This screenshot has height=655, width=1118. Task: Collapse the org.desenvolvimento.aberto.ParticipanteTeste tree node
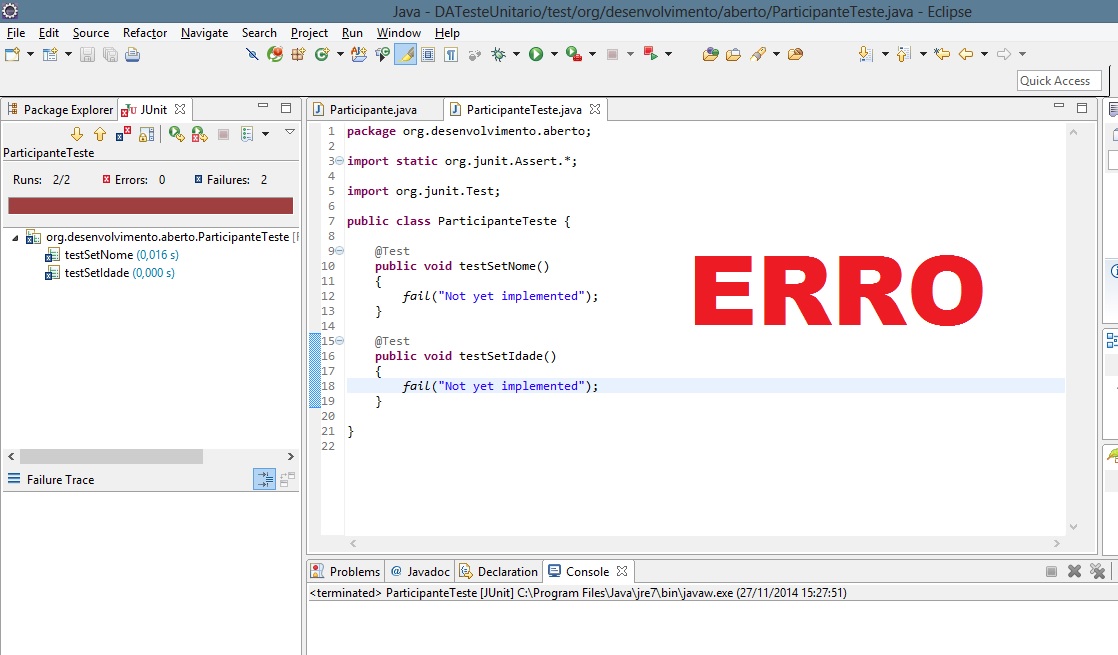(16, 238)
